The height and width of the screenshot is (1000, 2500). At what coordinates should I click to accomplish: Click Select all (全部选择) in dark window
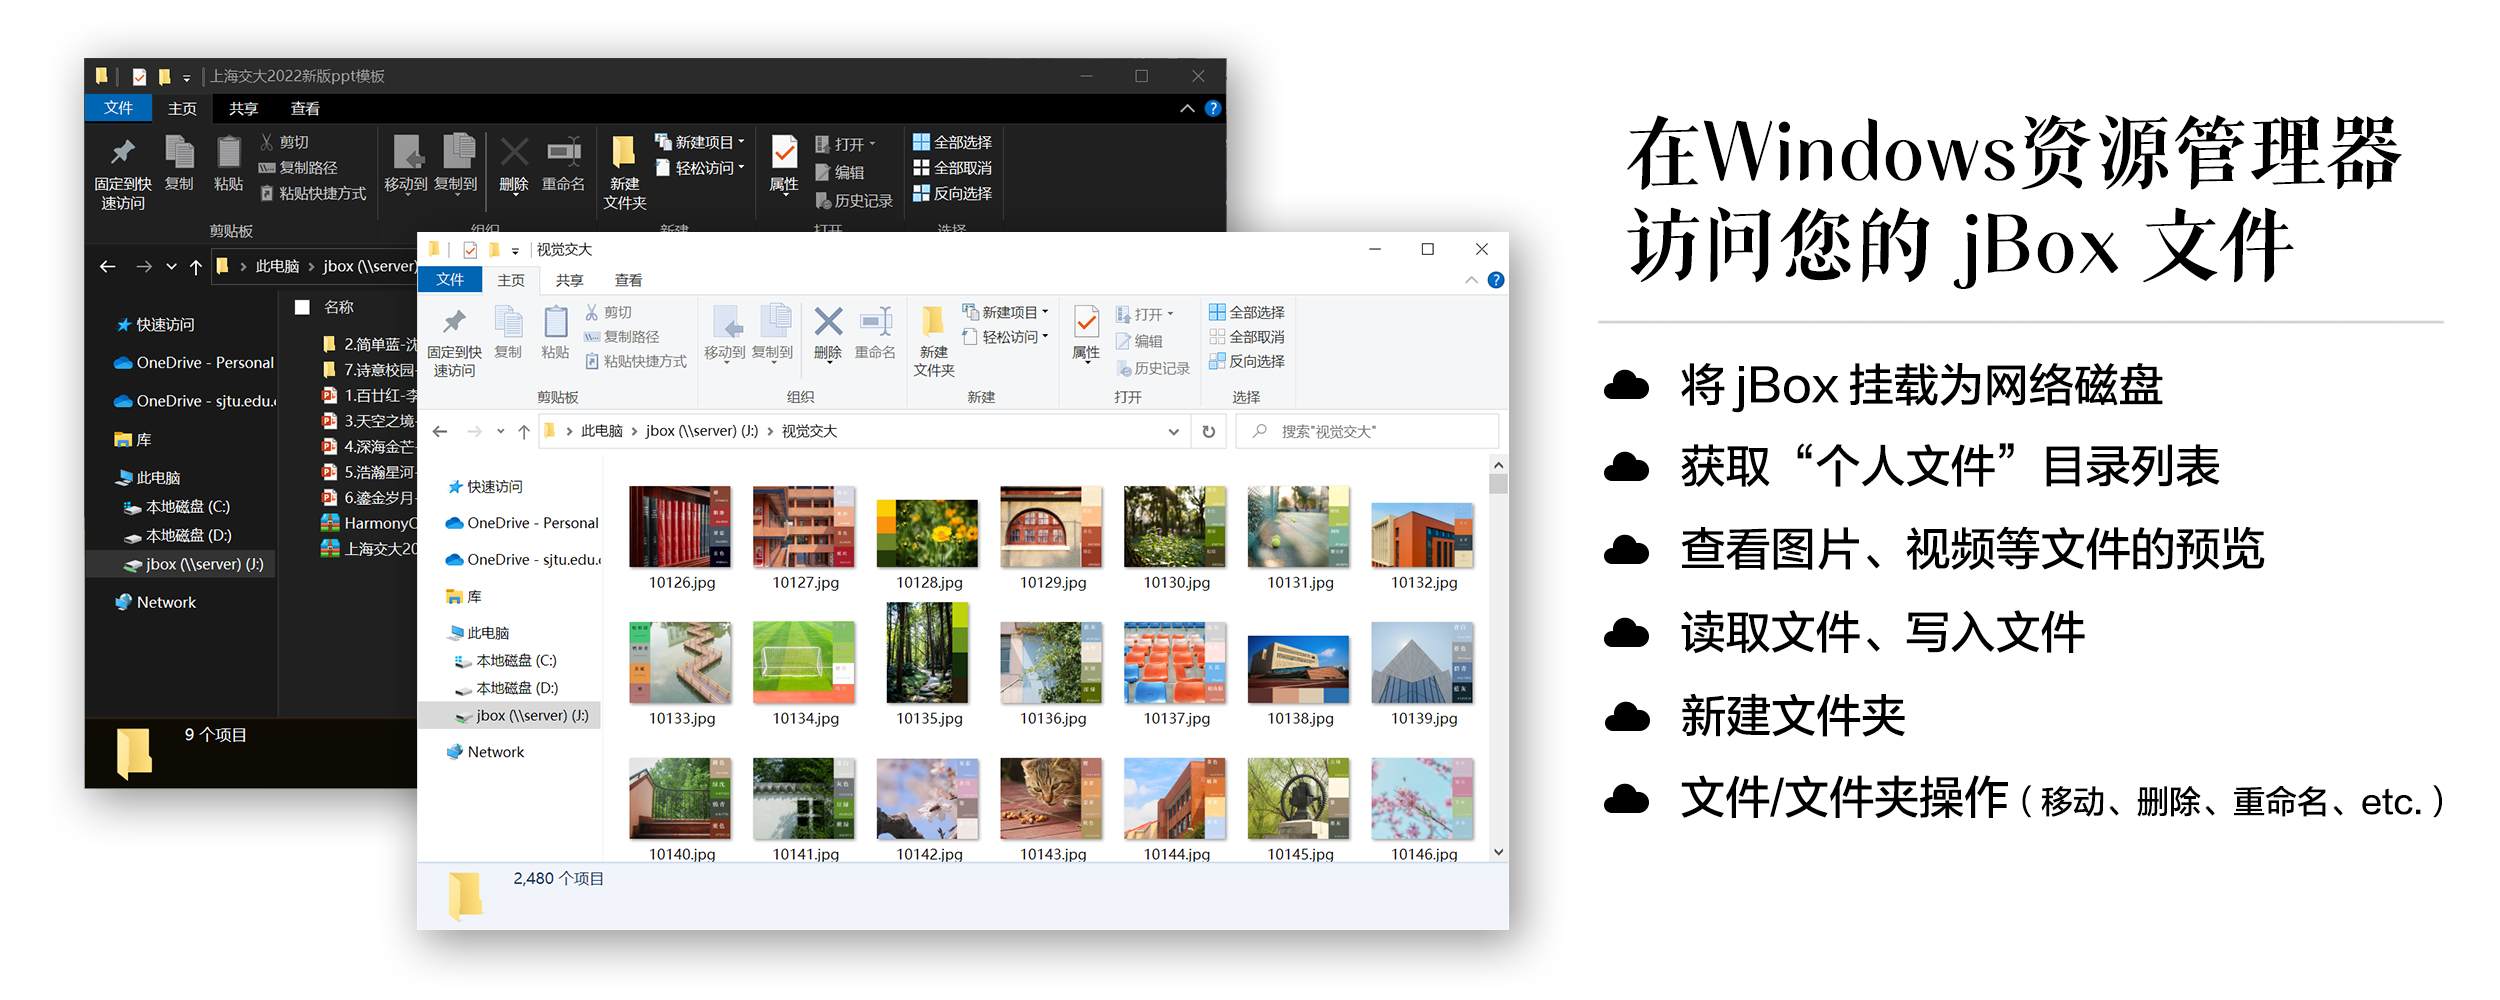pos(952,143)
